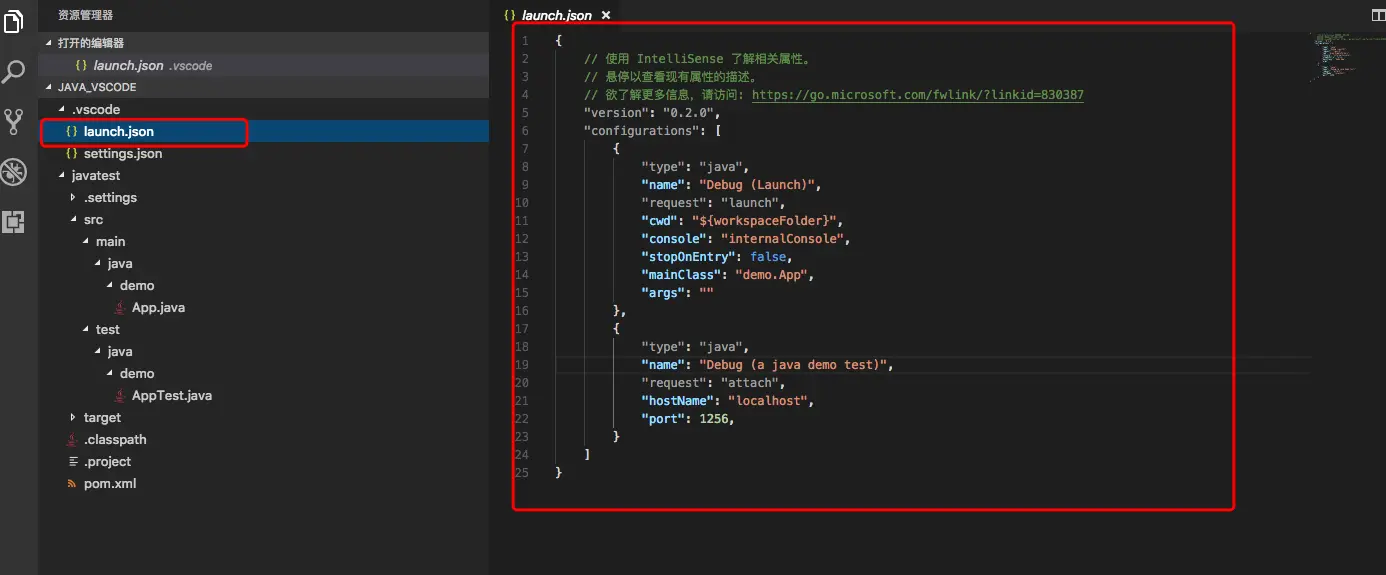Collapse the main folder
The height and width of the screenshot is (575, 1386).
coord(85,242)
